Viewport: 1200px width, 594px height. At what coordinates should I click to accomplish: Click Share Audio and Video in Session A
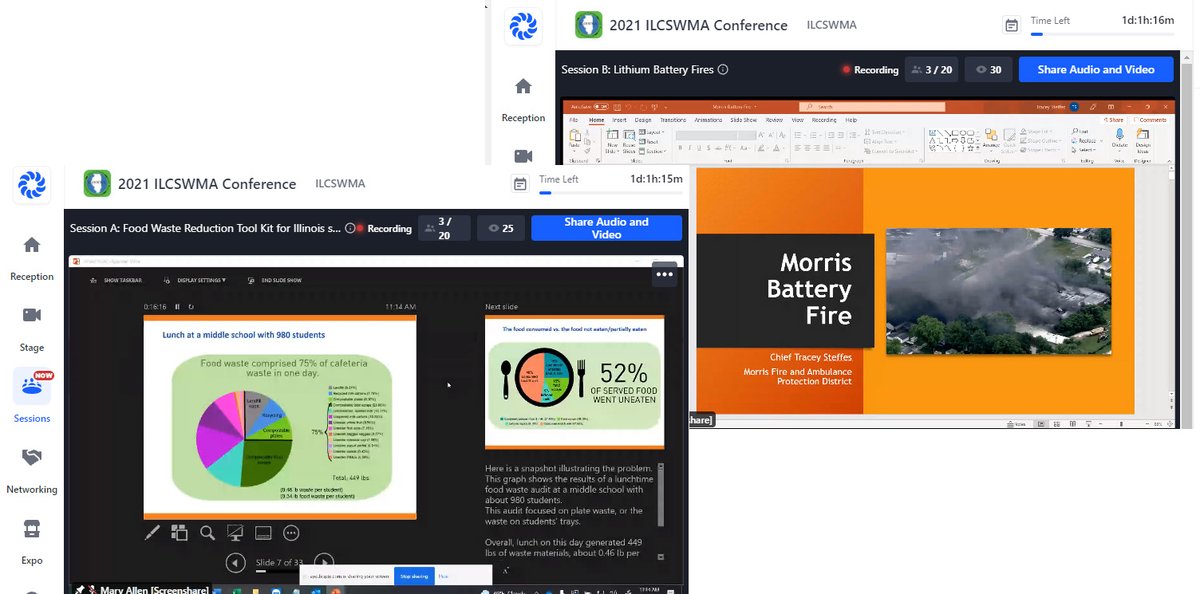click(x=606, y=228)
